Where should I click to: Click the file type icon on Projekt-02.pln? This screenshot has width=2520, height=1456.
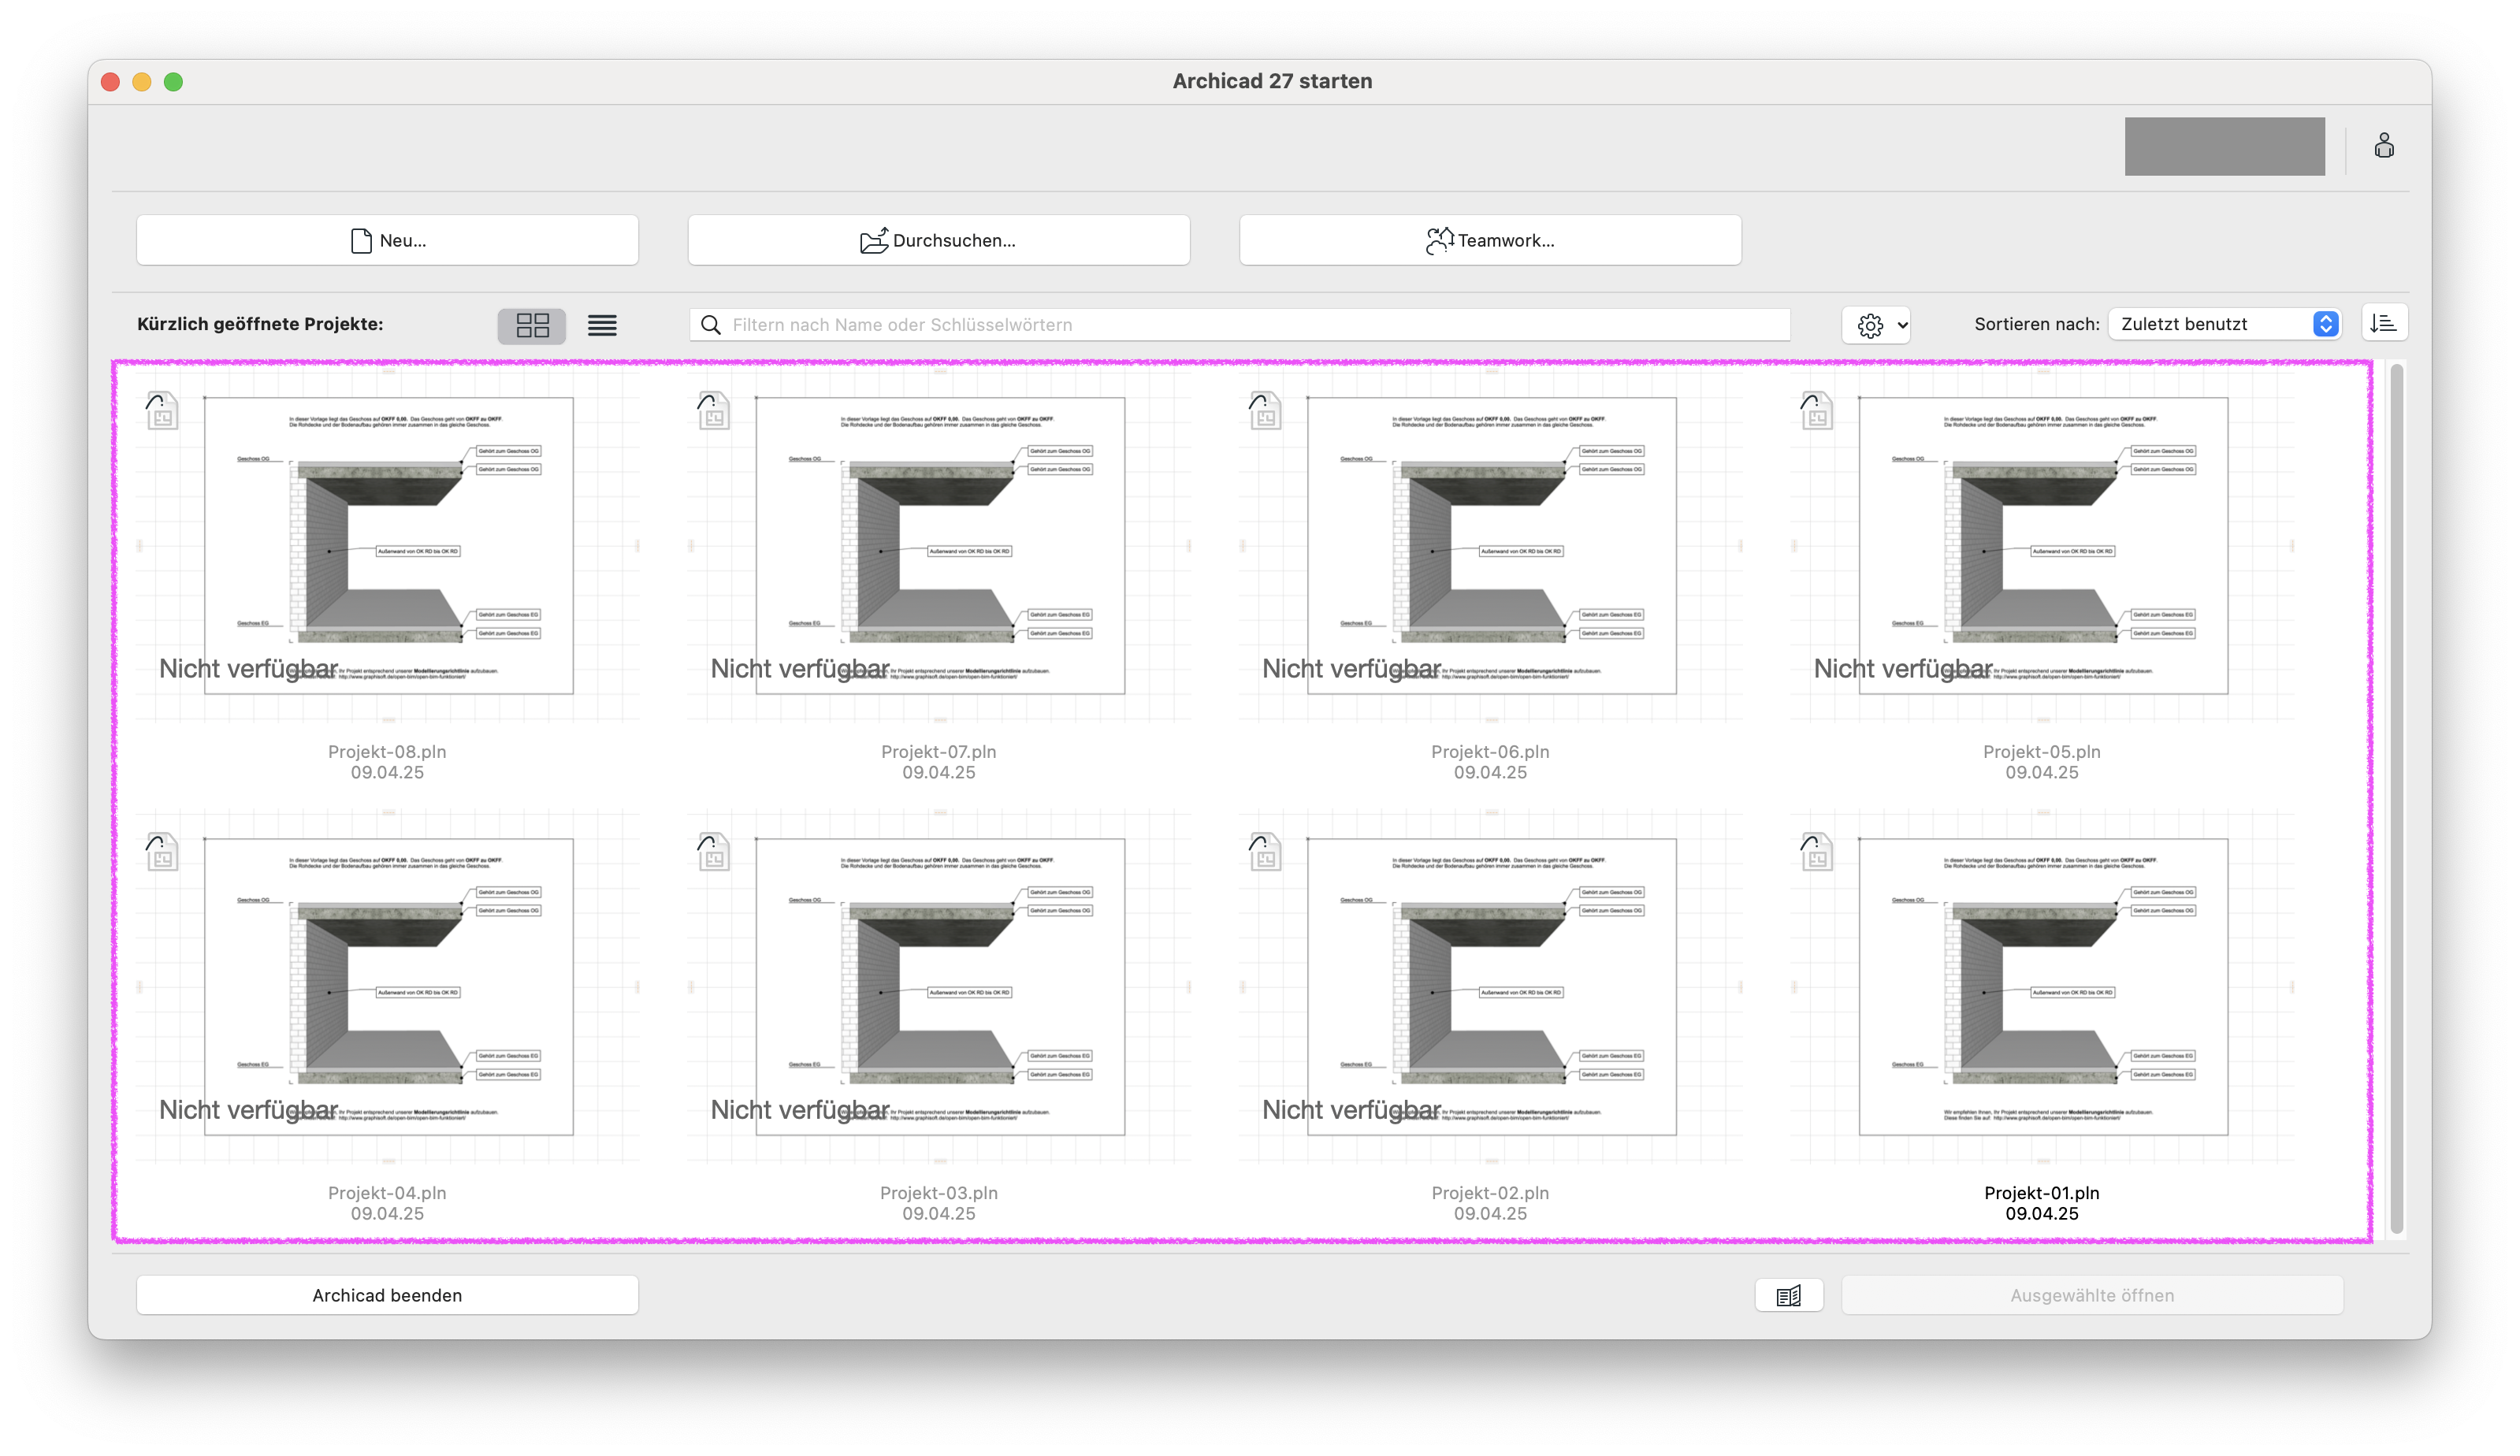pyautogui.click(x=1265, y=851)
